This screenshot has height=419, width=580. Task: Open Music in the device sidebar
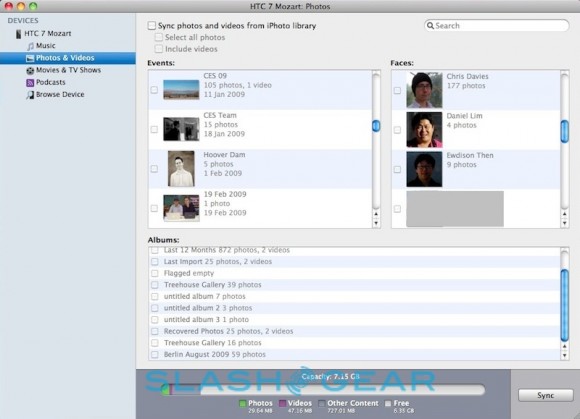tap(68, 46)
